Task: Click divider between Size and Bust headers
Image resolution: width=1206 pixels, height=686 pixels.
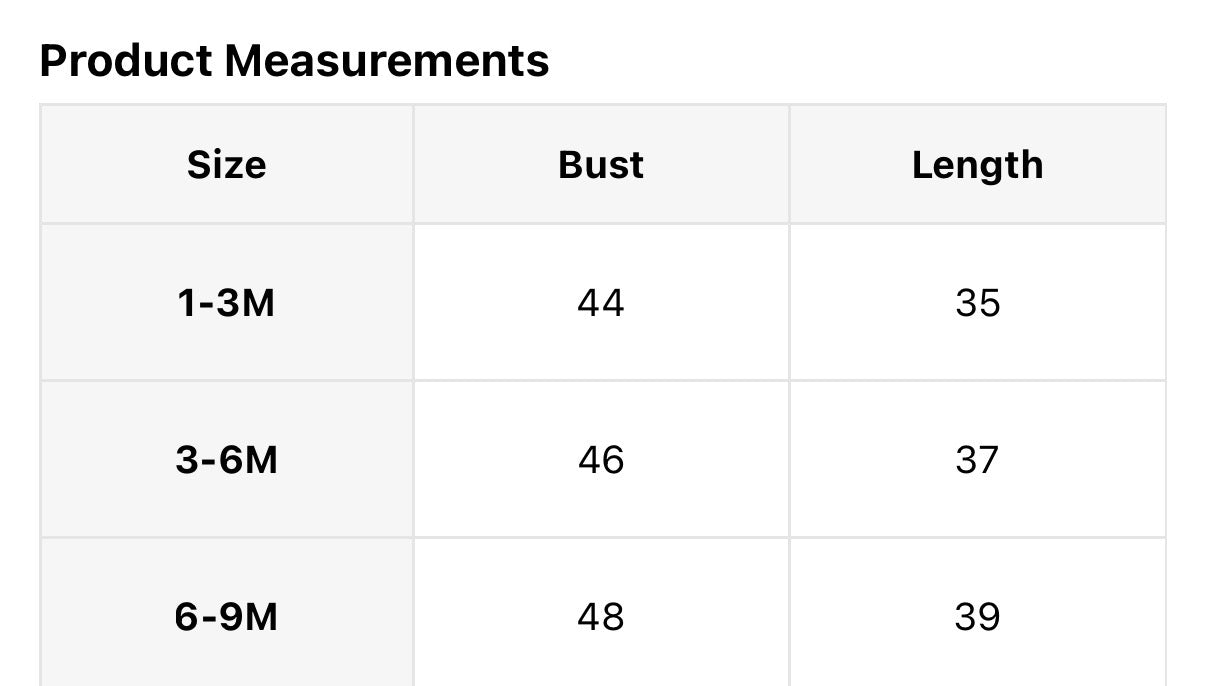Action: click(x=414, y=165)
